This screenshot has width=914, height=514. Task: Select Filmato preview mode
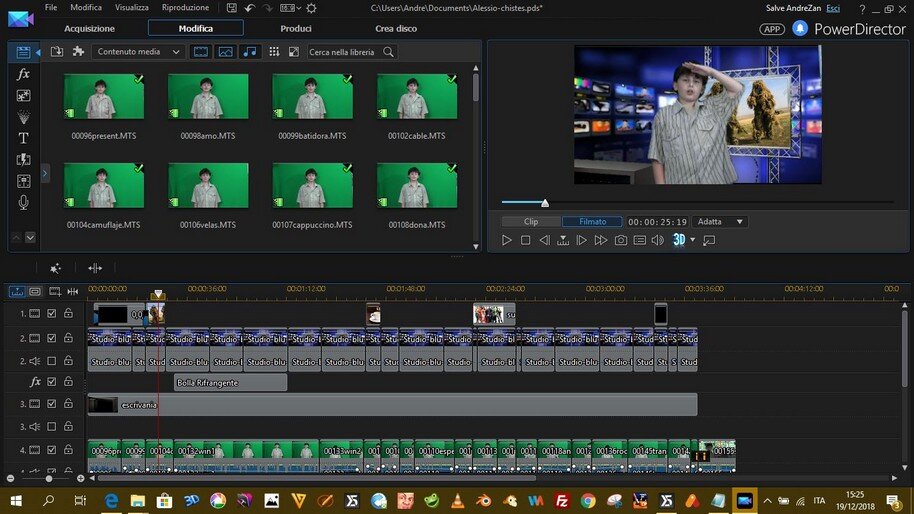tap(592, 221)
